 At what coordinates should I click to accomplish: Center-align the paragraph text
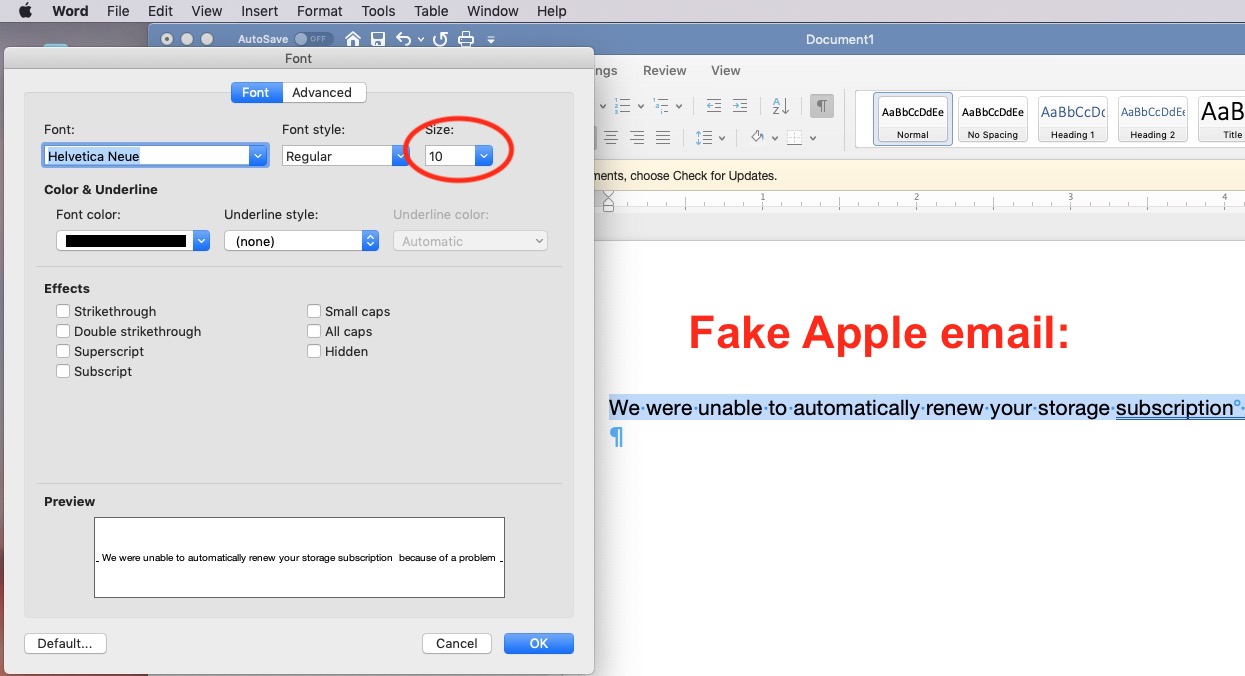pos(611,137)
